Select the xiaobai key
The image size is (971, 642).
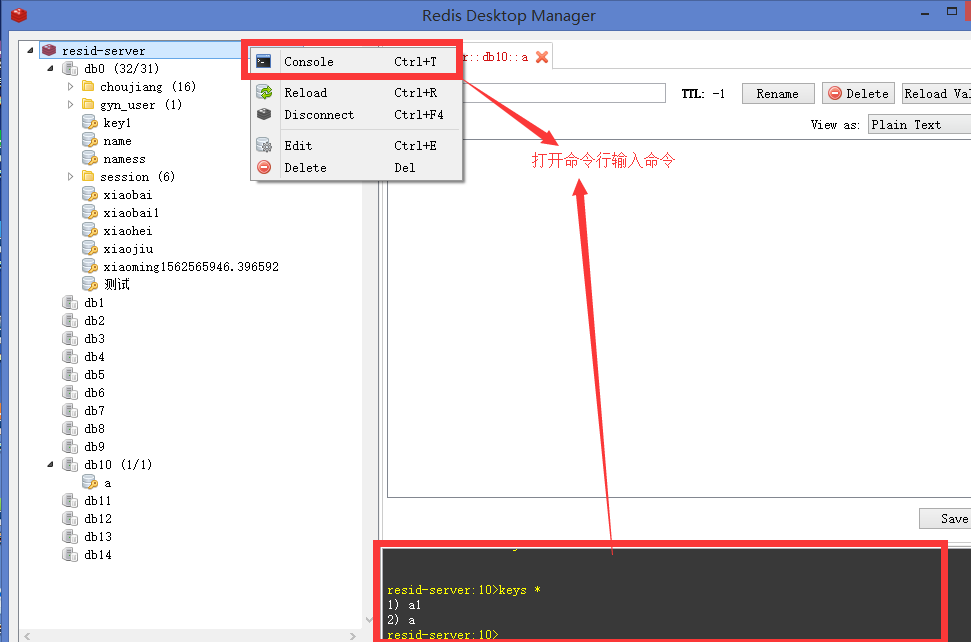tap(128, 195)
